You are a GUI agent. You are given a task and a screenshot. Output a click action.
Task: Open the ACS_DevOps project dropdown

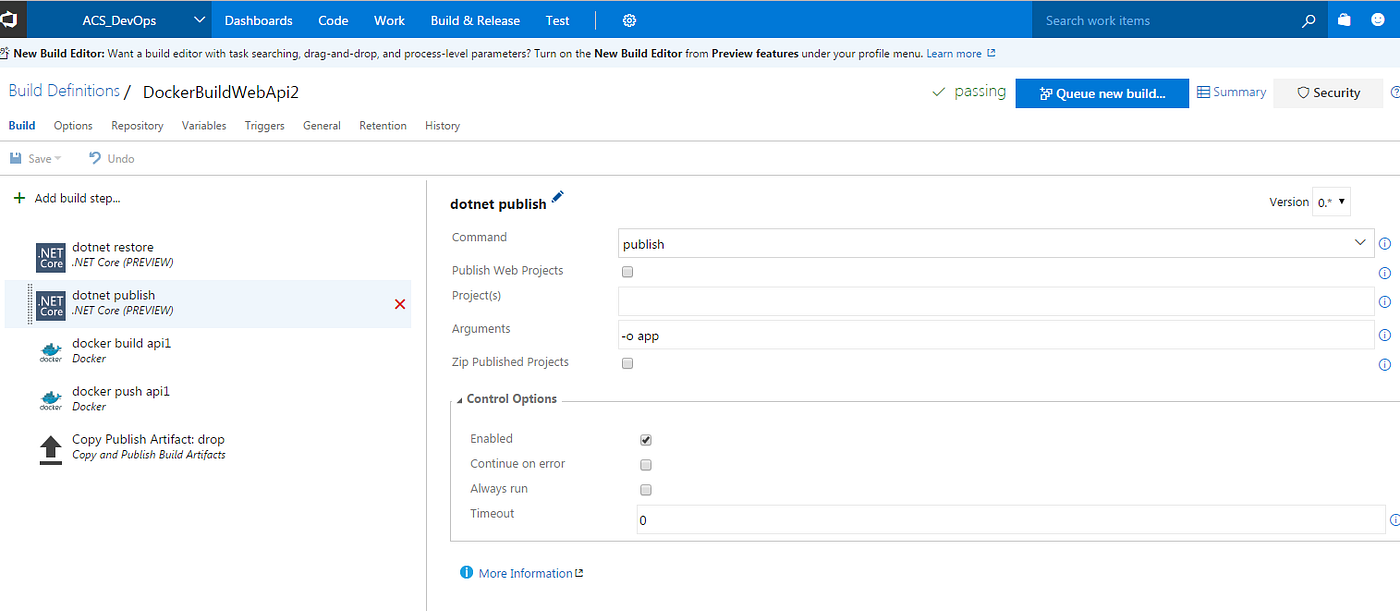coord(198,20)
